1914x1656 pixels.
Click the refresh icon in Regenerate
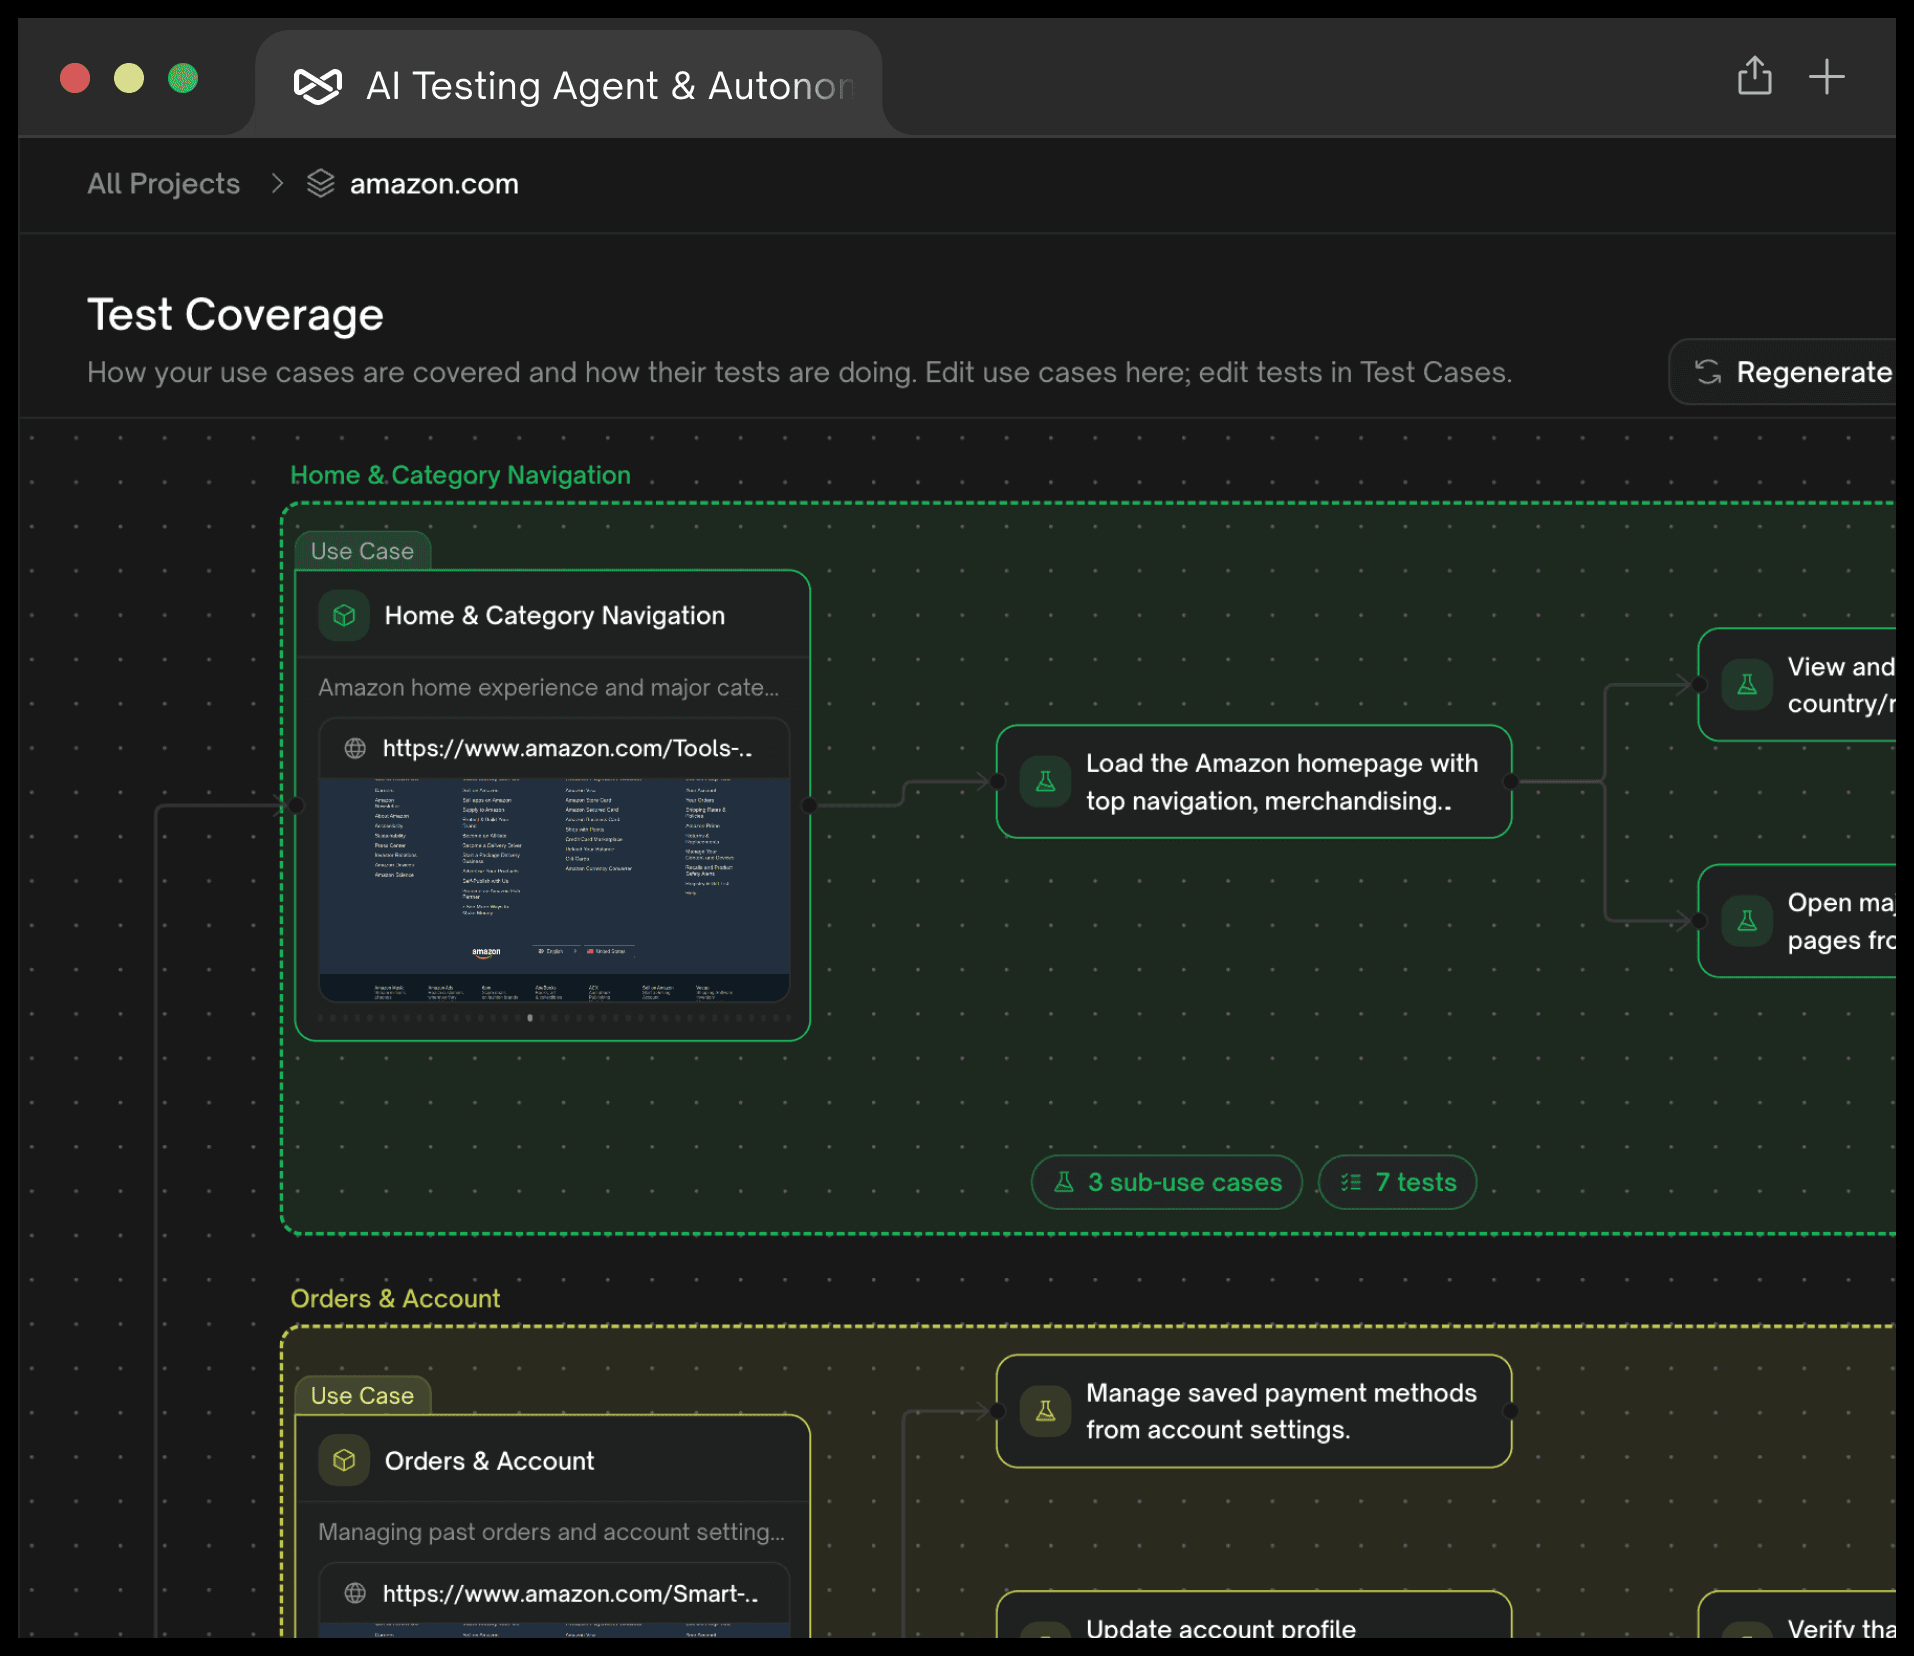coord(1708,372)
